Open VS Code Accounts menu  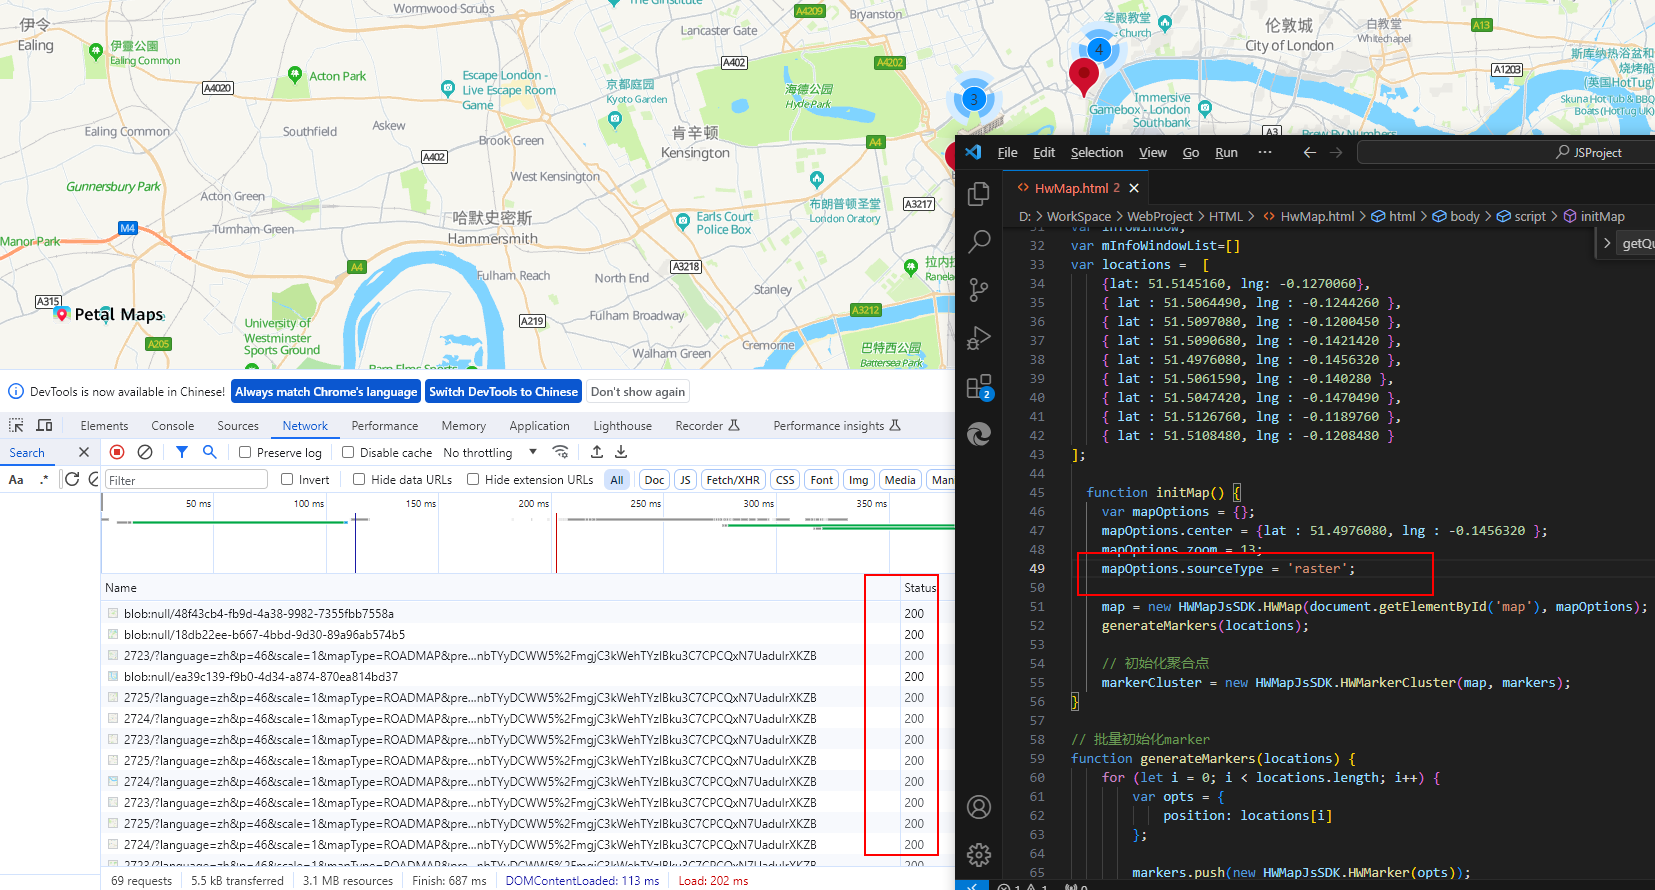coord(979,807)
